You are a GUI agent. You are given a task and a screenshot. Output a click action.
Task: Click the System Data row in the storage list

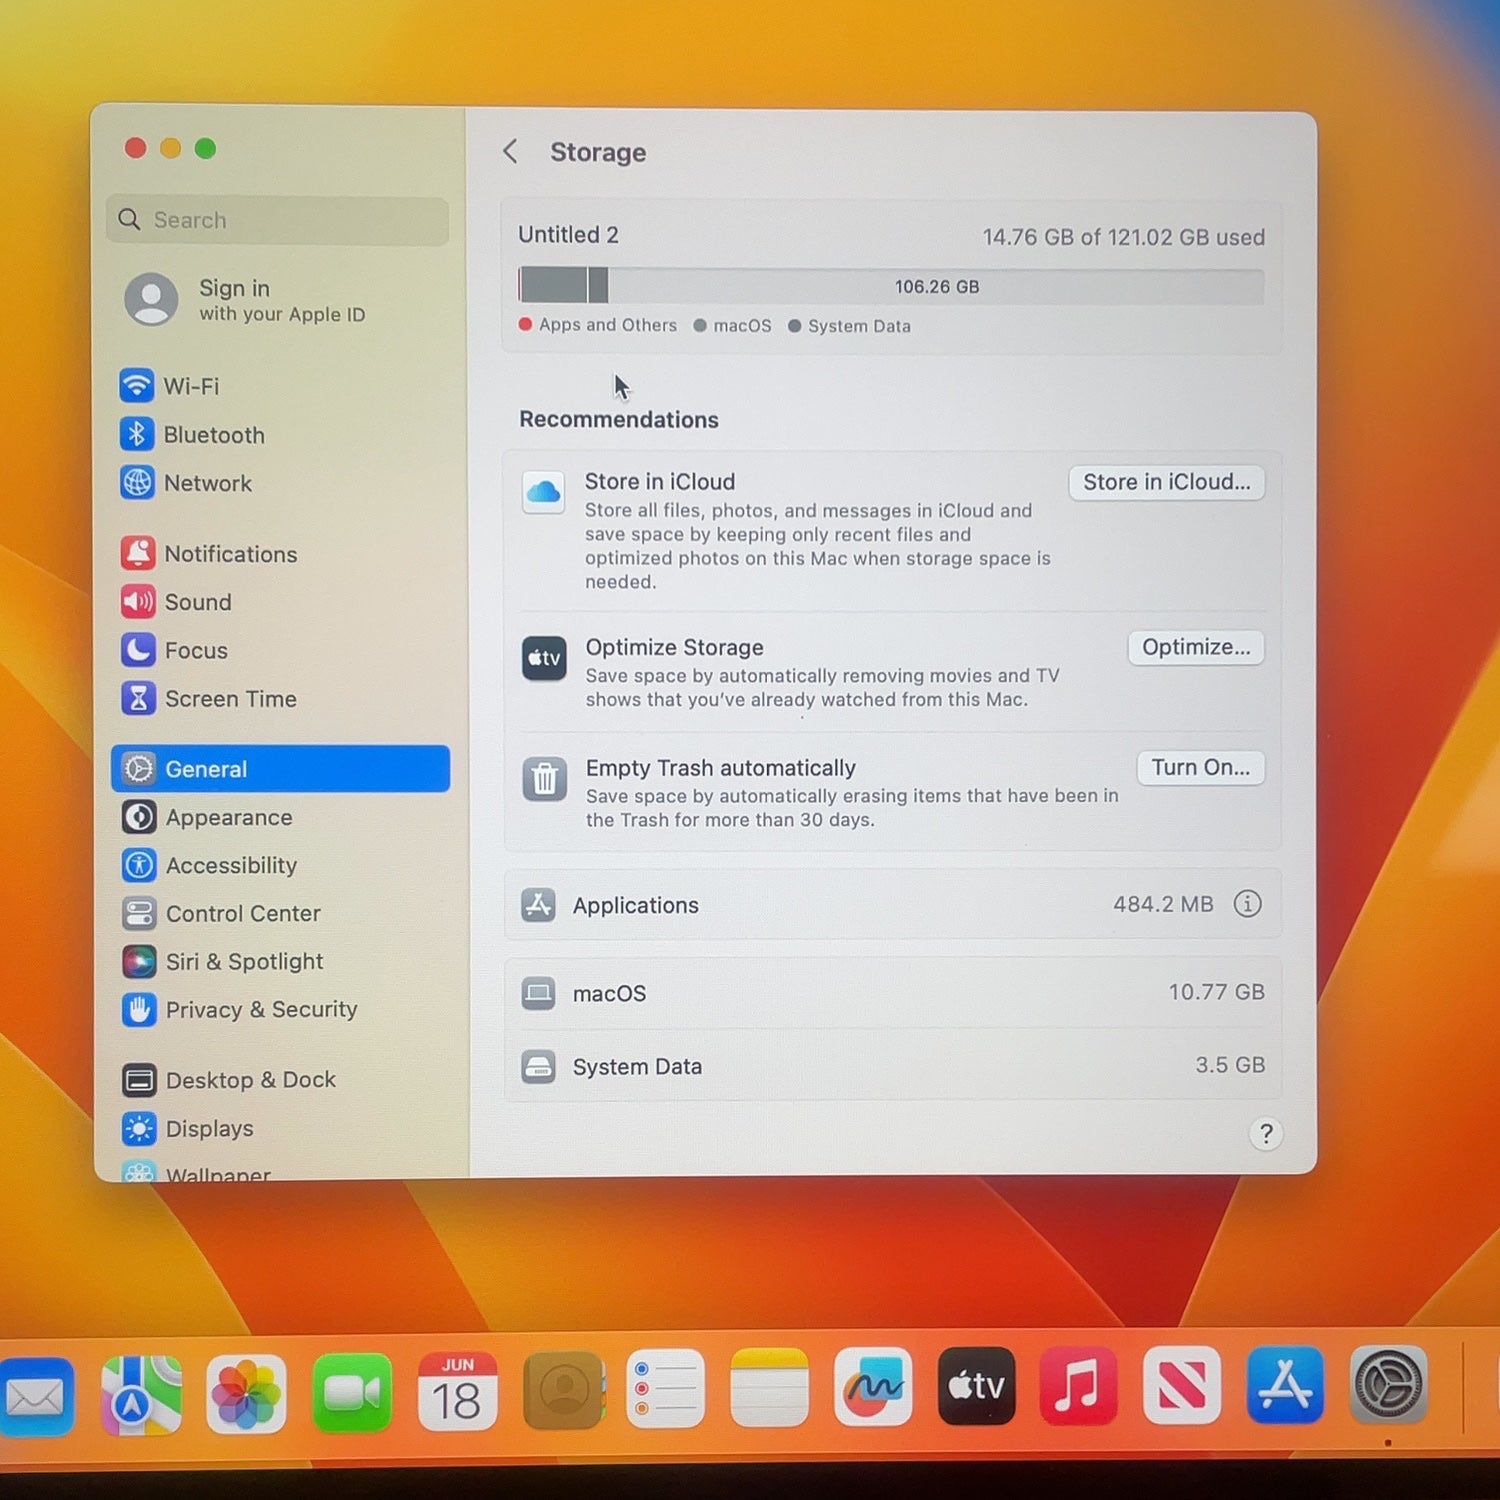892,1066
